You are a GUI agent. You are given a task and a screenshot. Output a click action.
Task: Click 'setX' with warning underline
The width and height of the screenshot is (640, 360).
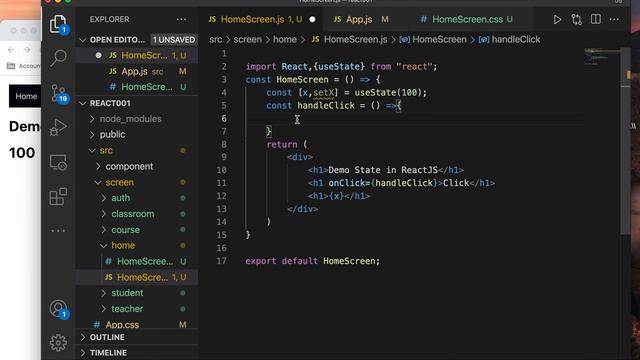pos(324,93)
